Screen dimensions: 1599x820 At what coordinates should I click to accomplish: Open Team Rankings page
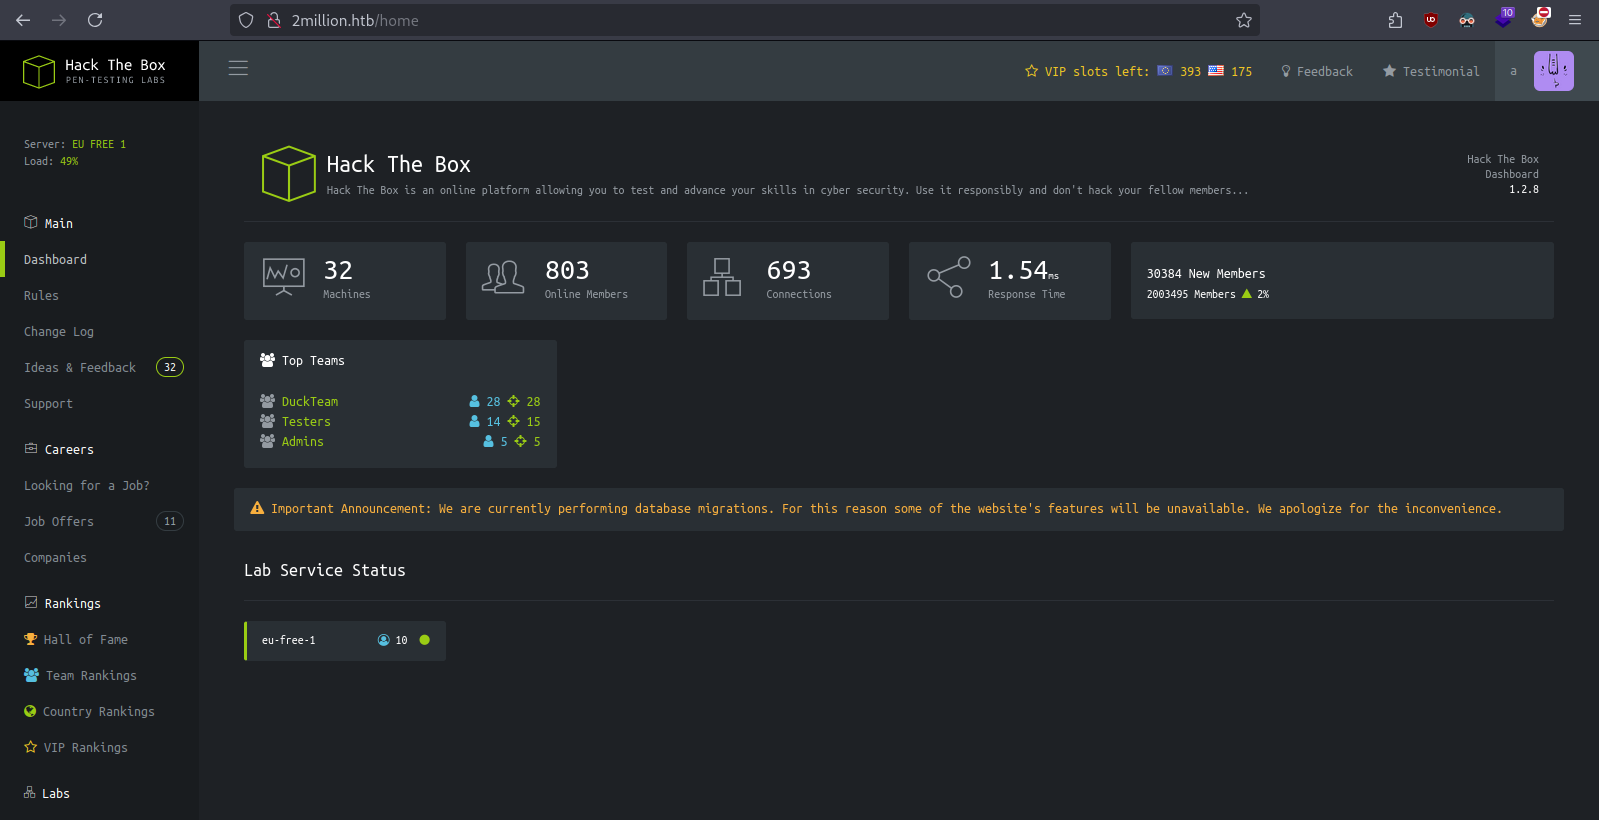[80, 675]
